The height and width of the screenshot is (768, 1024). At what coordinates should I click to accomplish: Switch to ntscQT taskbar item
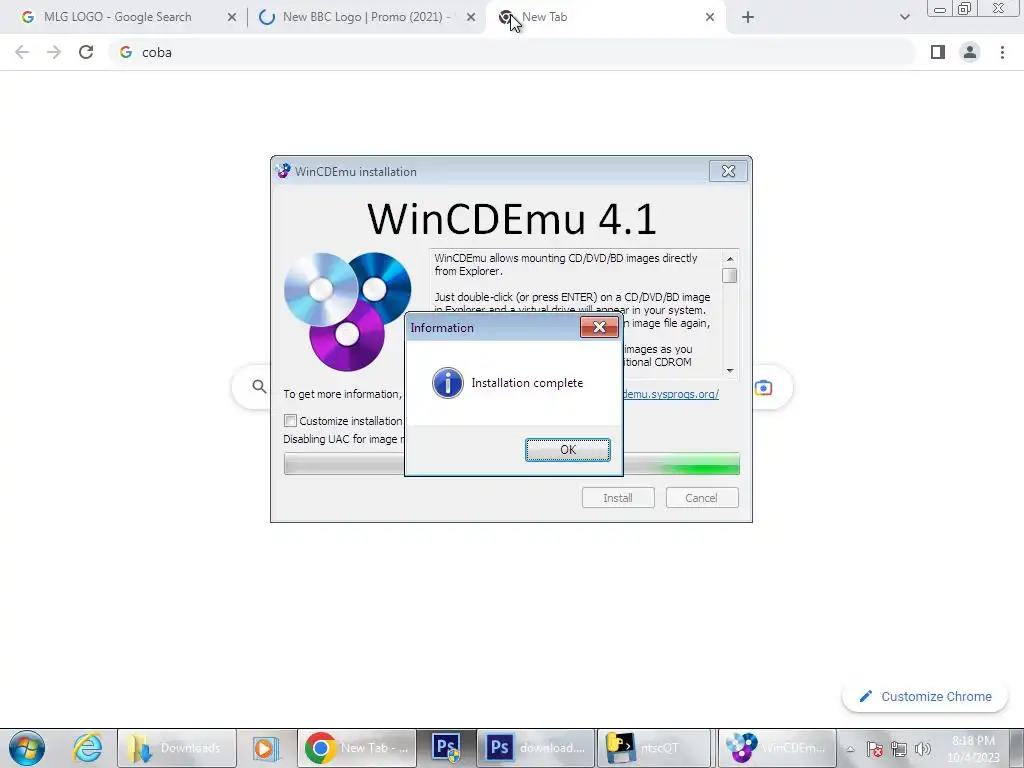(x=654, y=748)
